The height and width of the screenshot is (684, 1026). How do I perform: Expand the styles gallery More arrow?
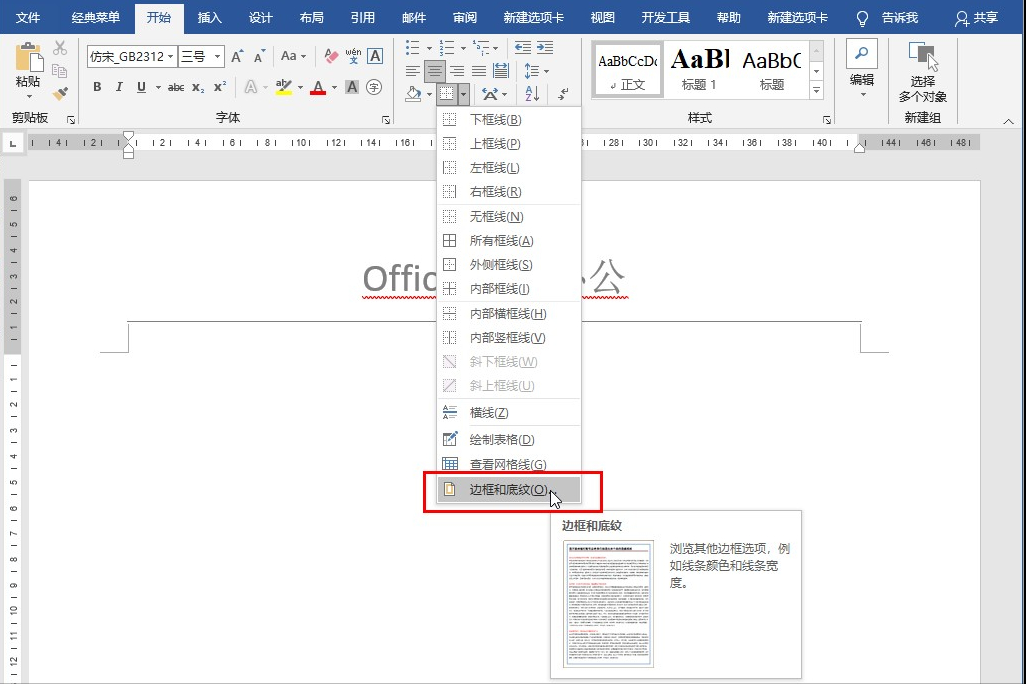point(817,90)
